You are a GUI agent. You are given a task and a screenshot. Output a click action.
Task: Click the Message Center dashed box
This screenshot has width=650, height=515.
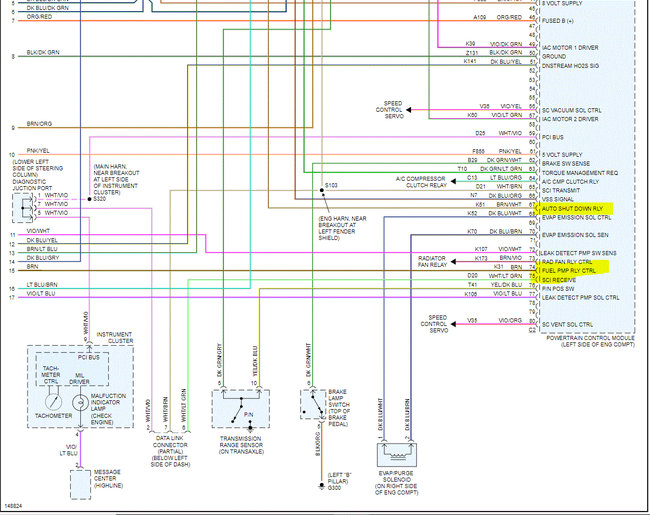click(80, 485)
